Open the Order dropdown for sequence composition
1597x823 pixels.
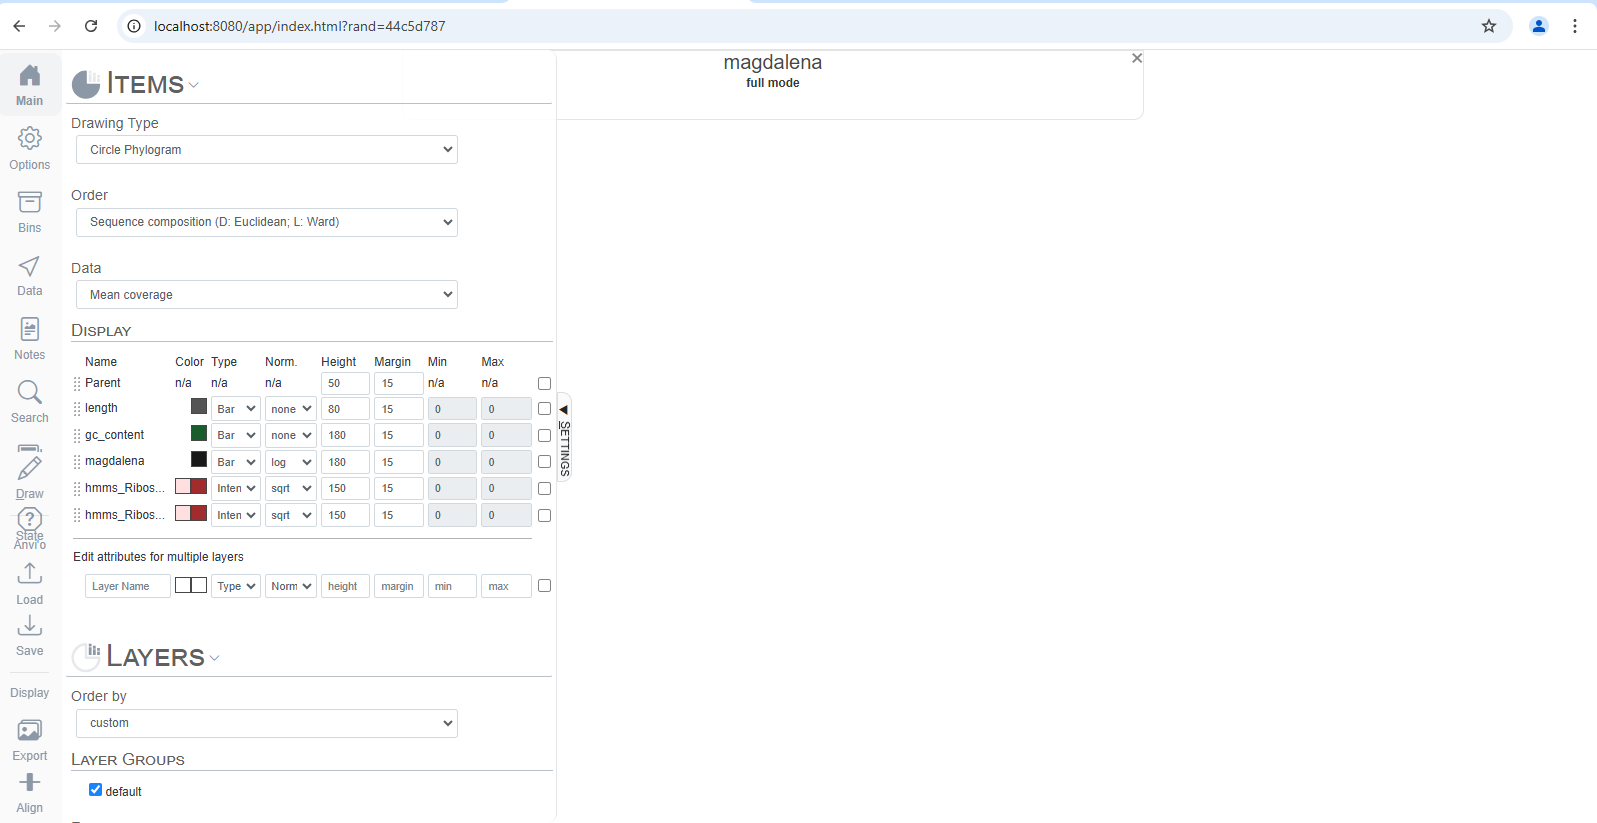click(266, 222)
